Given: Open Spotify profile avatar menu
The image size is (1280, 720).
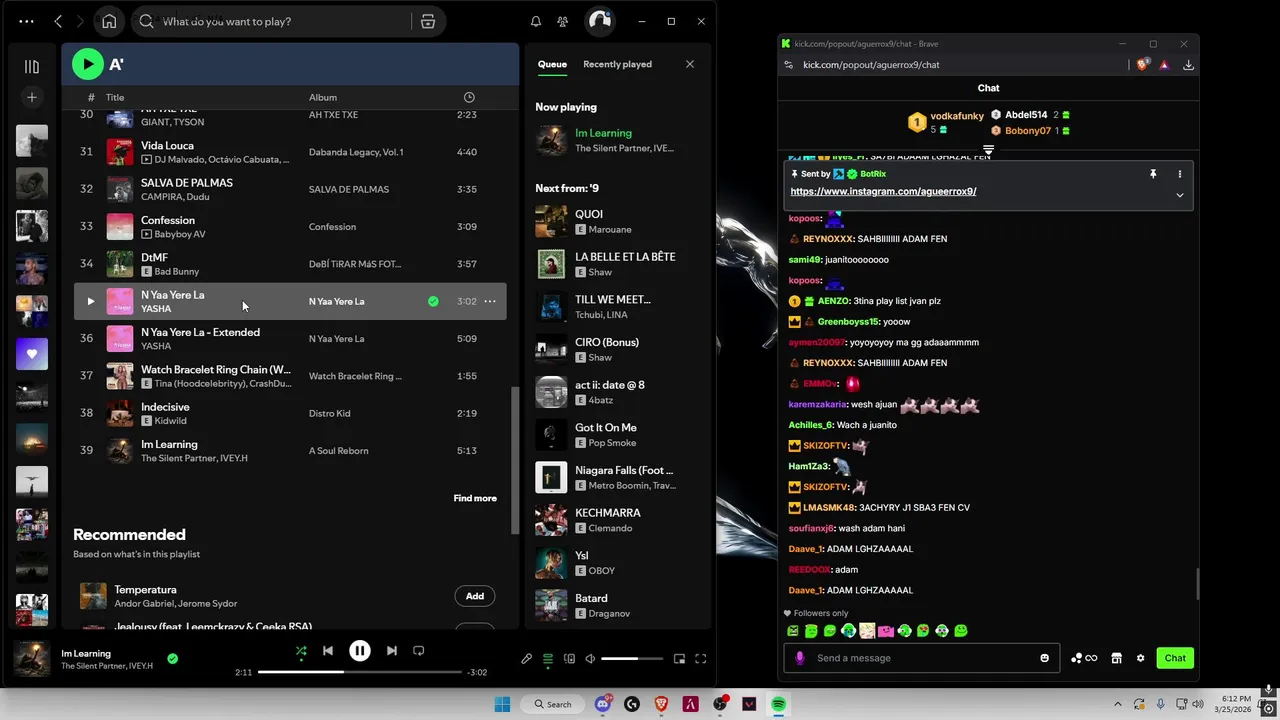Looking at the screenshot, I should (599, 21).
